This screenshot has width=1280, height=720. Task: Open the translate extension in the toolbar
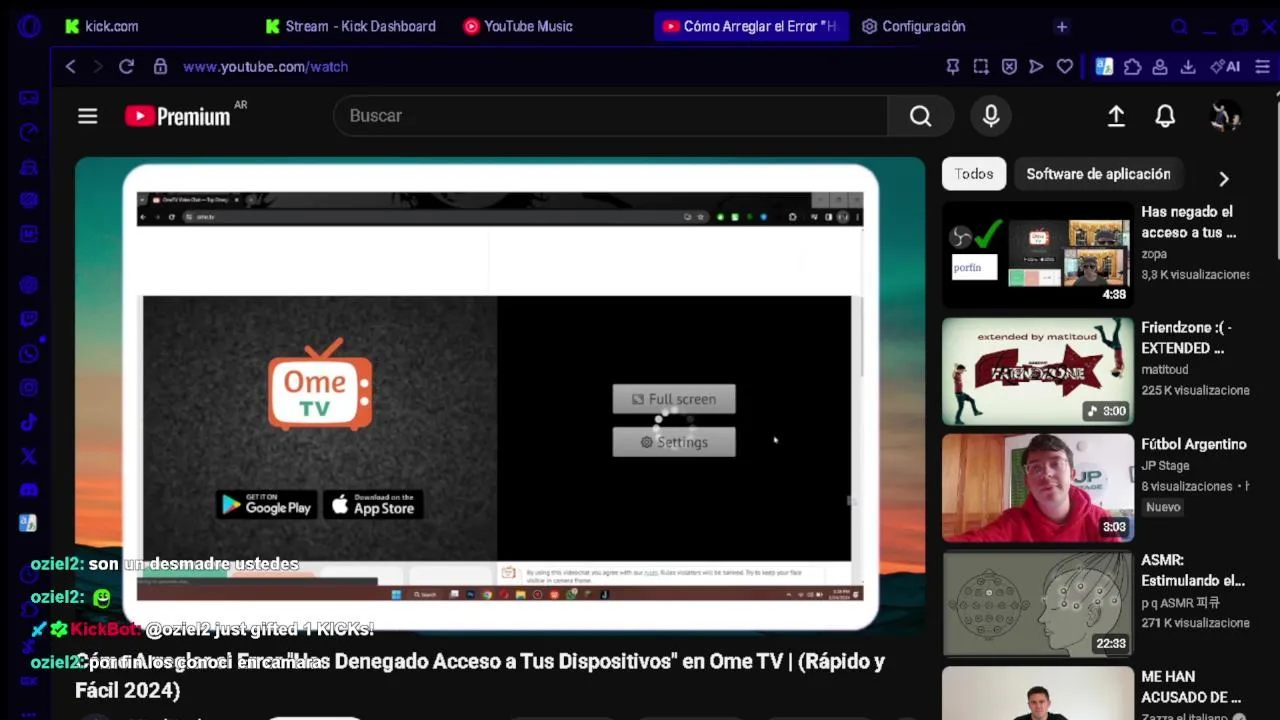pos(1104,66)
